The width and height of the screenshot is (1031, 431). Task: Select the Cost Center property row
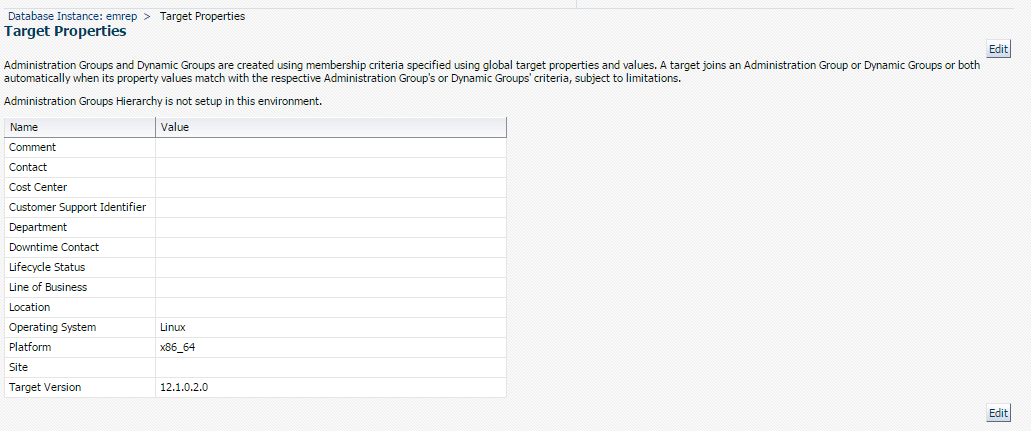pyautogui.click(x=255, y=188)
